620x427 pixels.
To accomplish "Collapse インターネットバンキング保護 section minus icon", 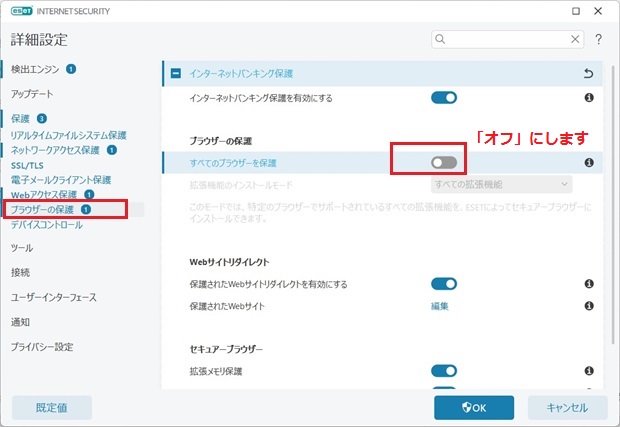I will (176, 74).
